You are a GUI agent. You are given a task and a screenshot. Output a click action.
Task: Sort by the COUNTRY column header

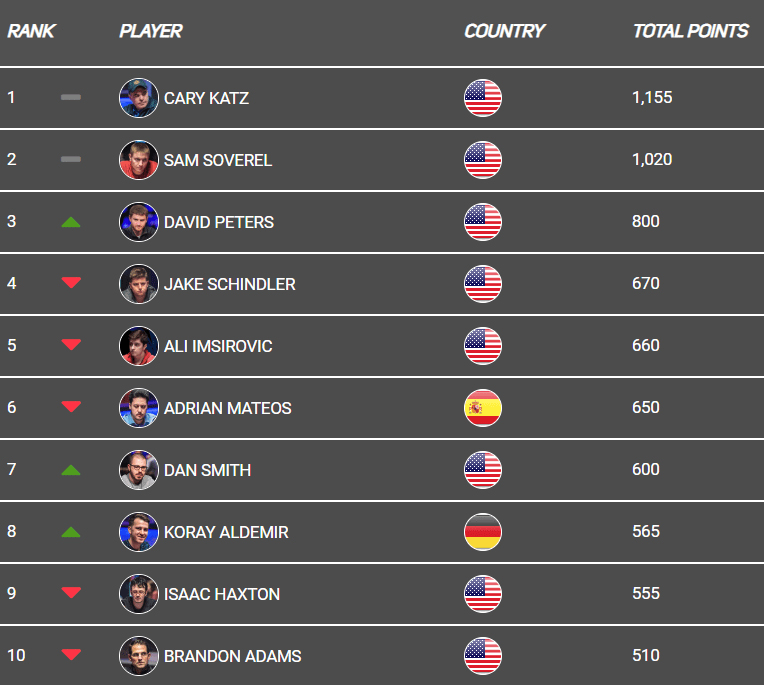(x=505, y=31)
